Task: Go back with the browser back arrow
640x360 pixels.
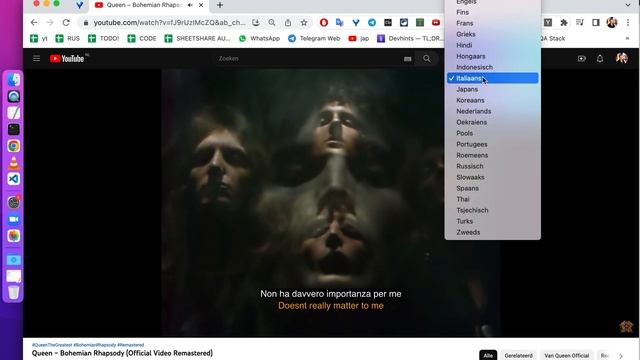Action: click(34, 22)
